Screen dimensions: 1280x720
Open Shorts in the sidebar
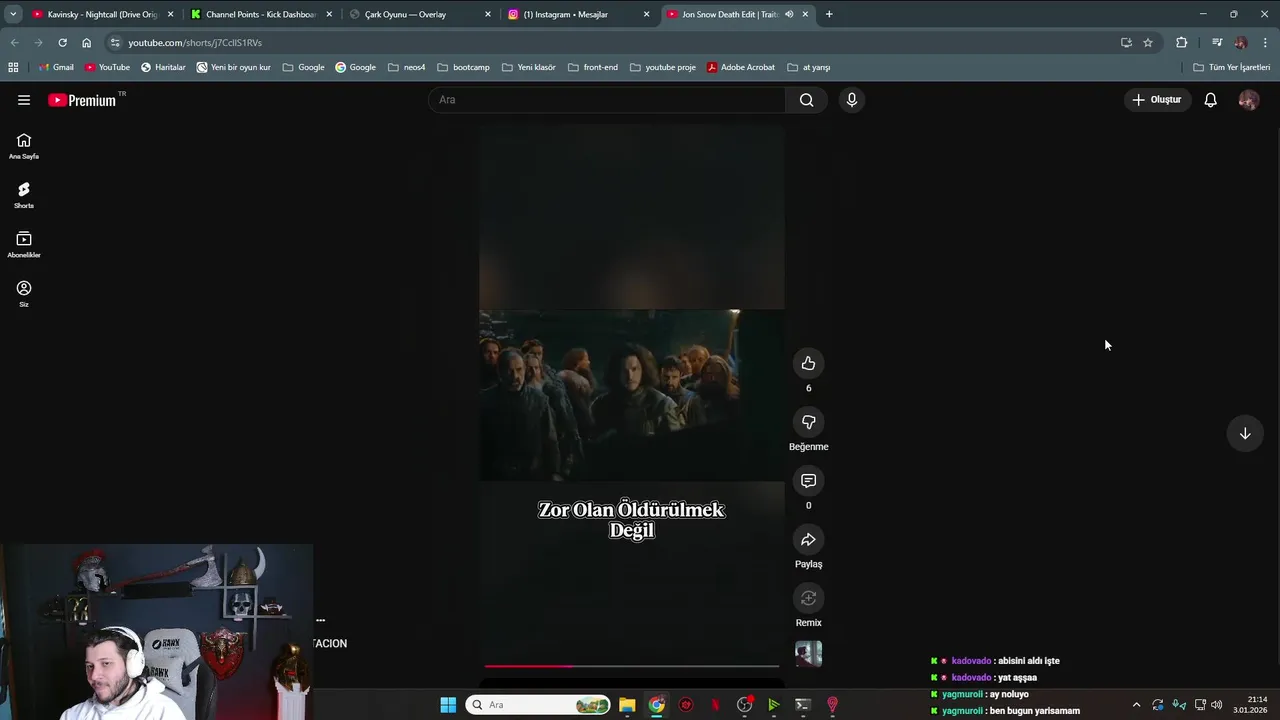pyautogui.click(x=24, y=195)
